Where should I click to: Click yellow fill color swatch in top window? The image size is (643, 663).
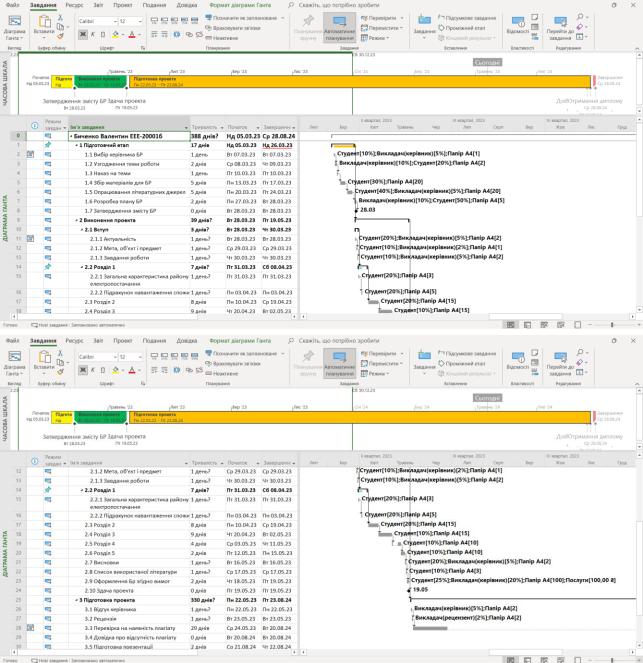(x=115, y=34)
